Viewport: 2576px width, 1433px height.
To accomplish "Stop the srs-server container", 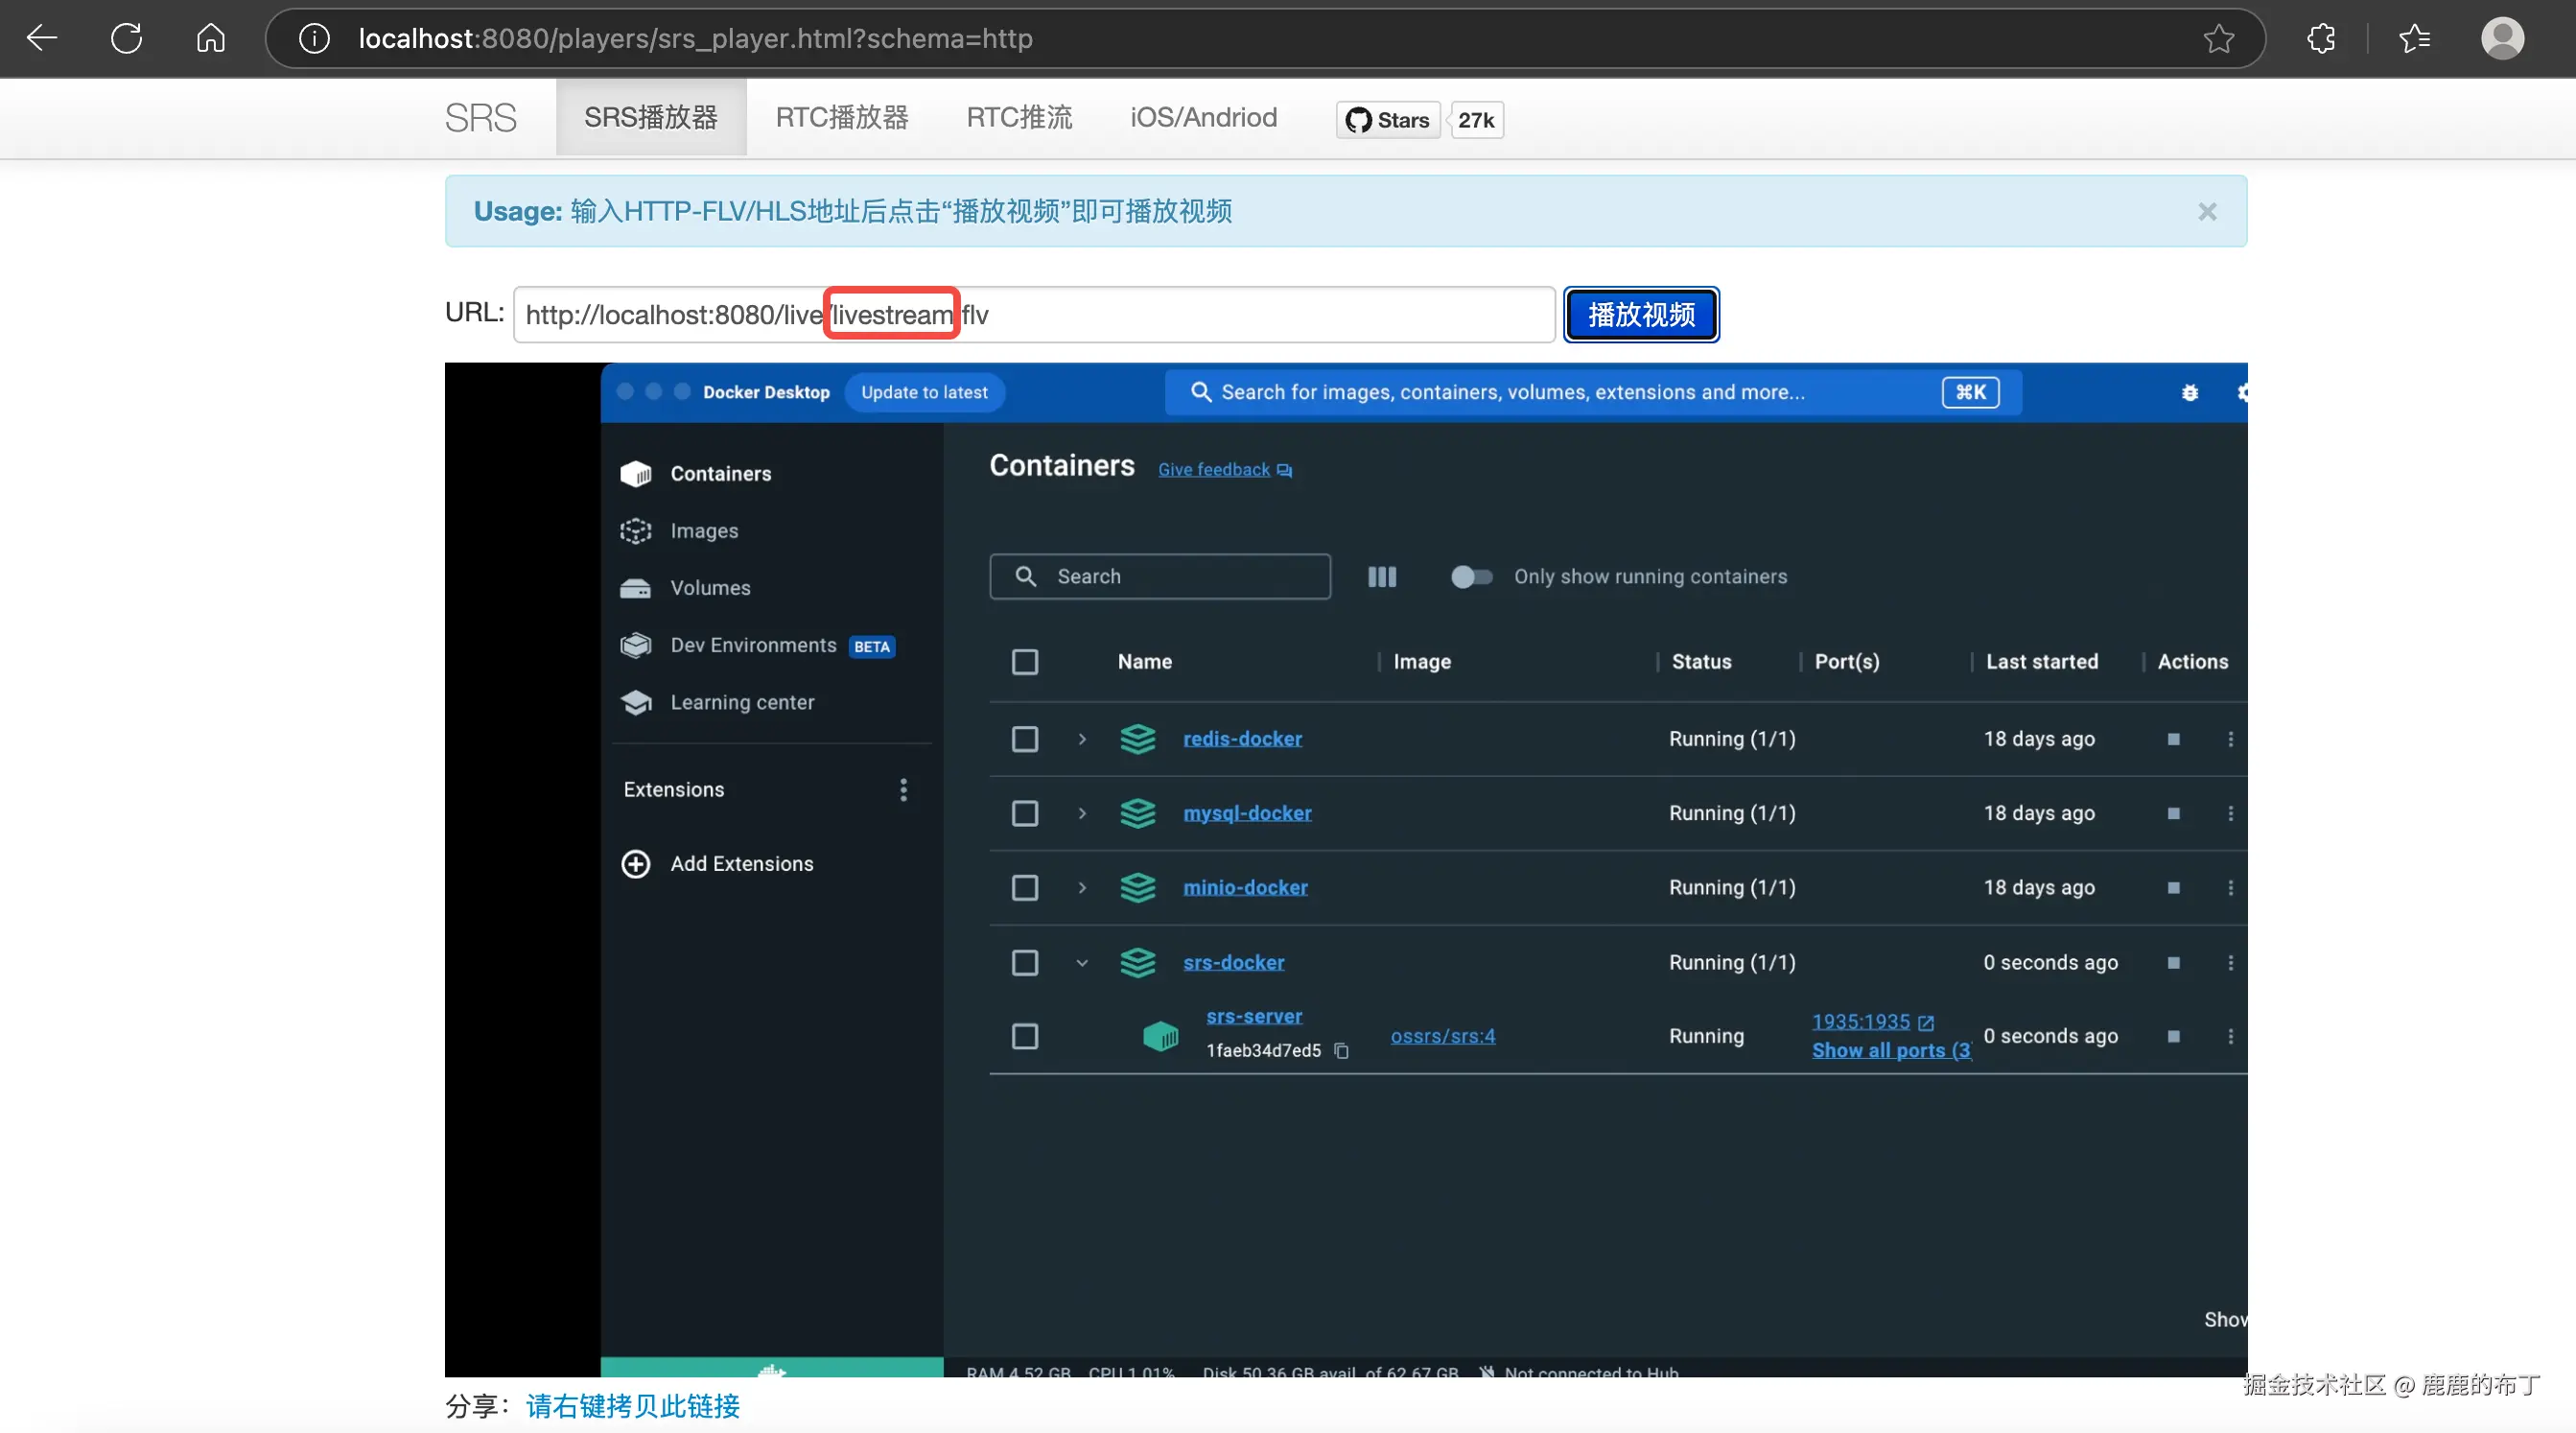I will 2173,1036.
